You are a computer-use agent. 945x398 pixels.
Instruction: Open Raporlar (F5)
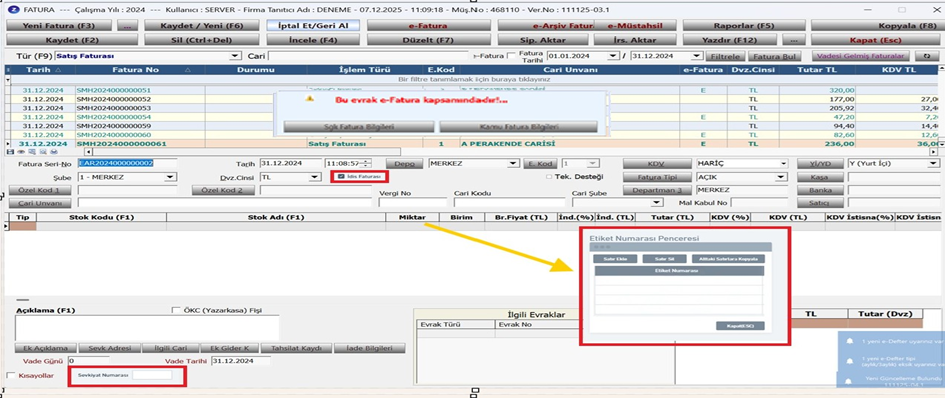[x=744, y=26]
